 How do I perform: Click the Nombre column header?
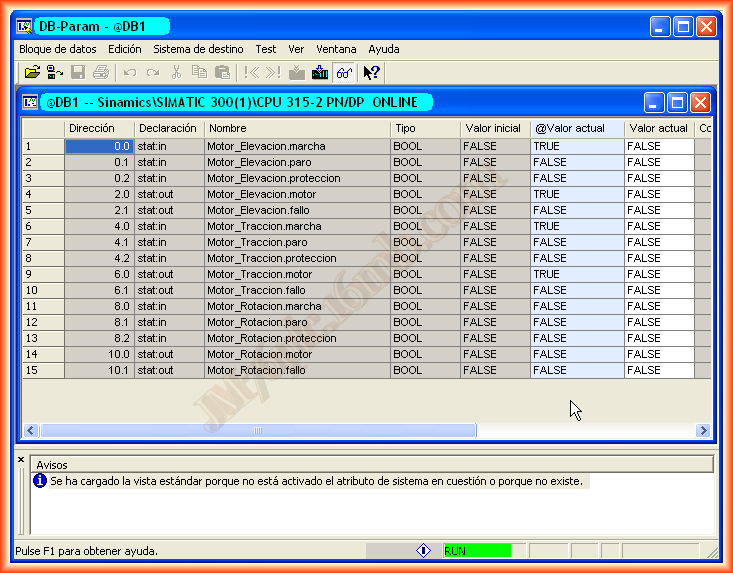click(x=297, y=128)
